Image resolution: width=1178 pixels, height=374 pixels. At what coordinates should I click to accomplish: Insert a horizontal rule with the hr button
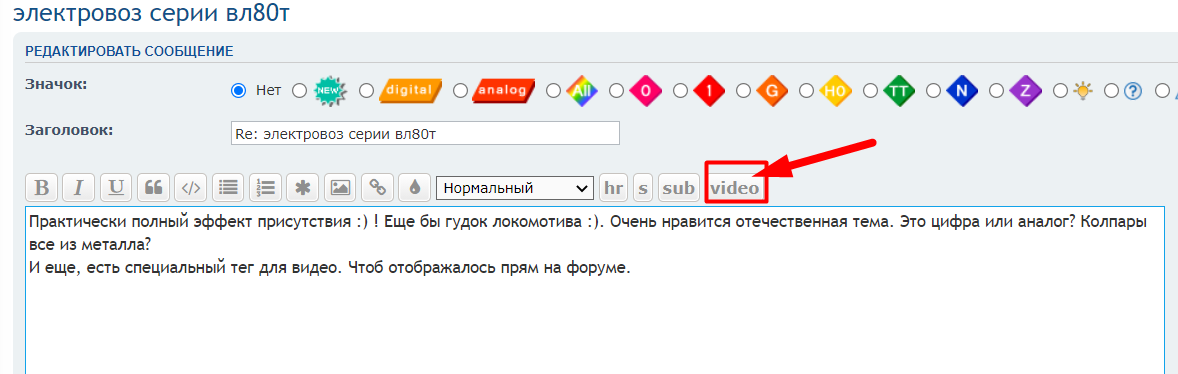(x=614, y=188)
